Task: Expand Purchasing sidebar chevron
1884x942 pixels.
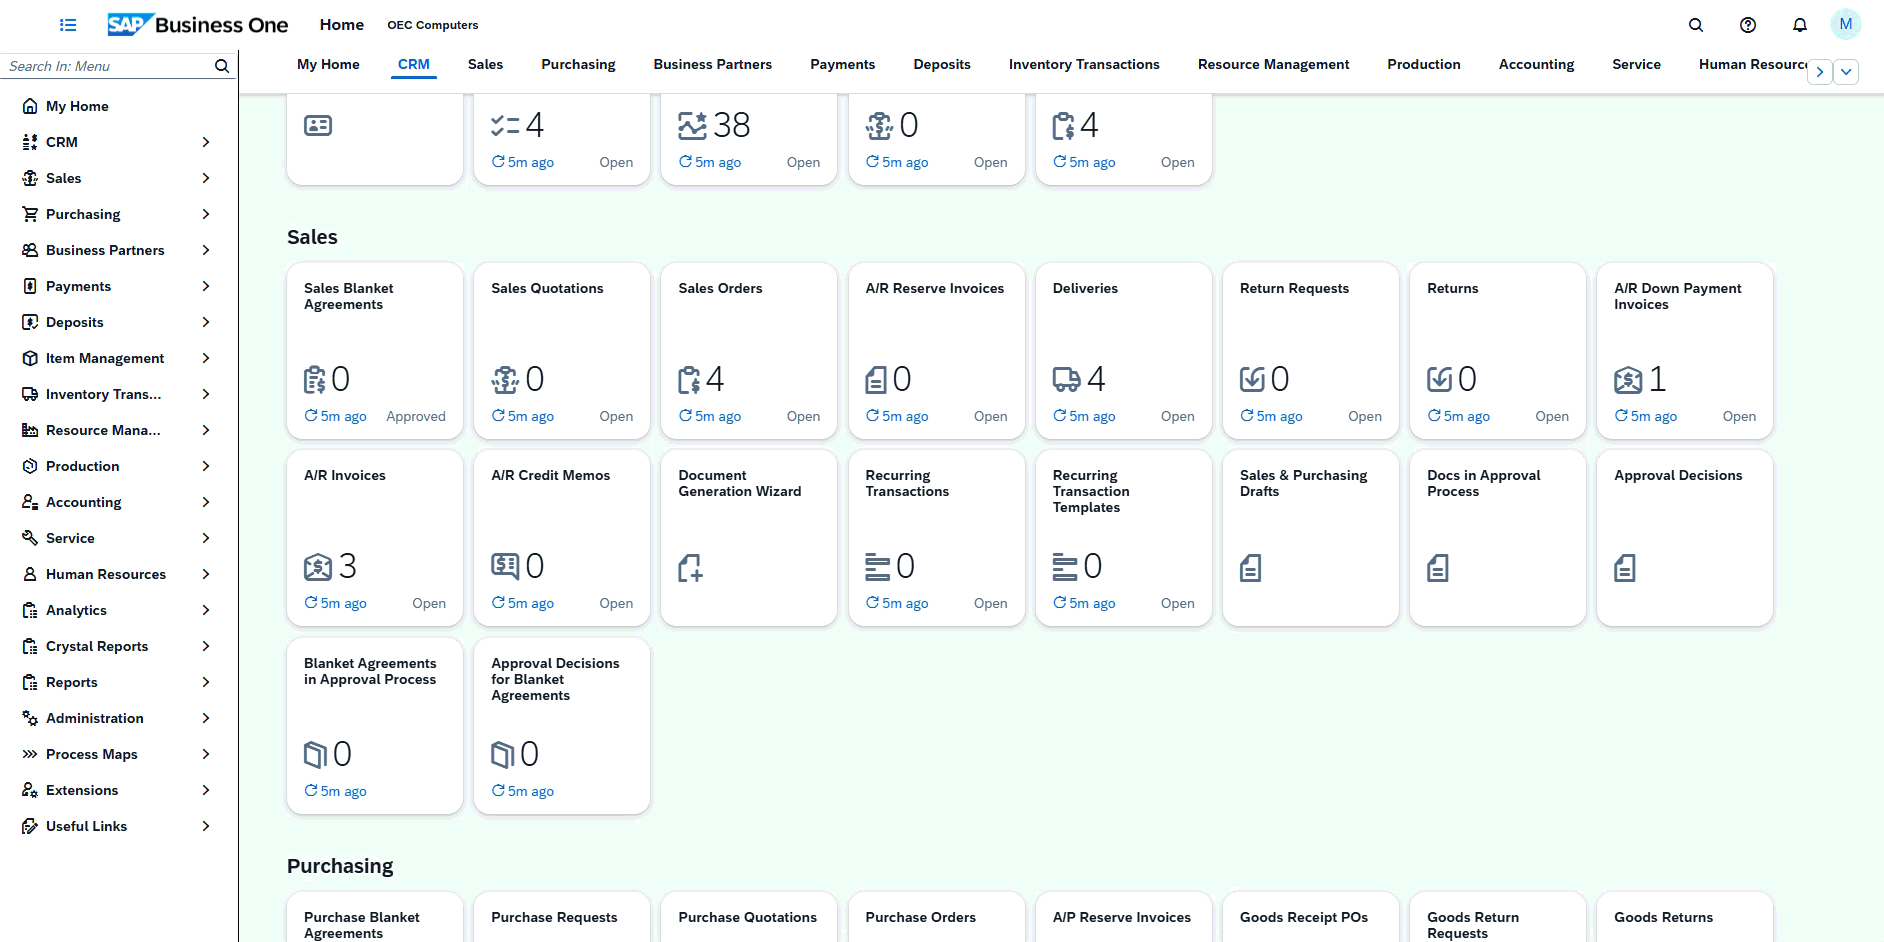Action: (x=206, y=214)
